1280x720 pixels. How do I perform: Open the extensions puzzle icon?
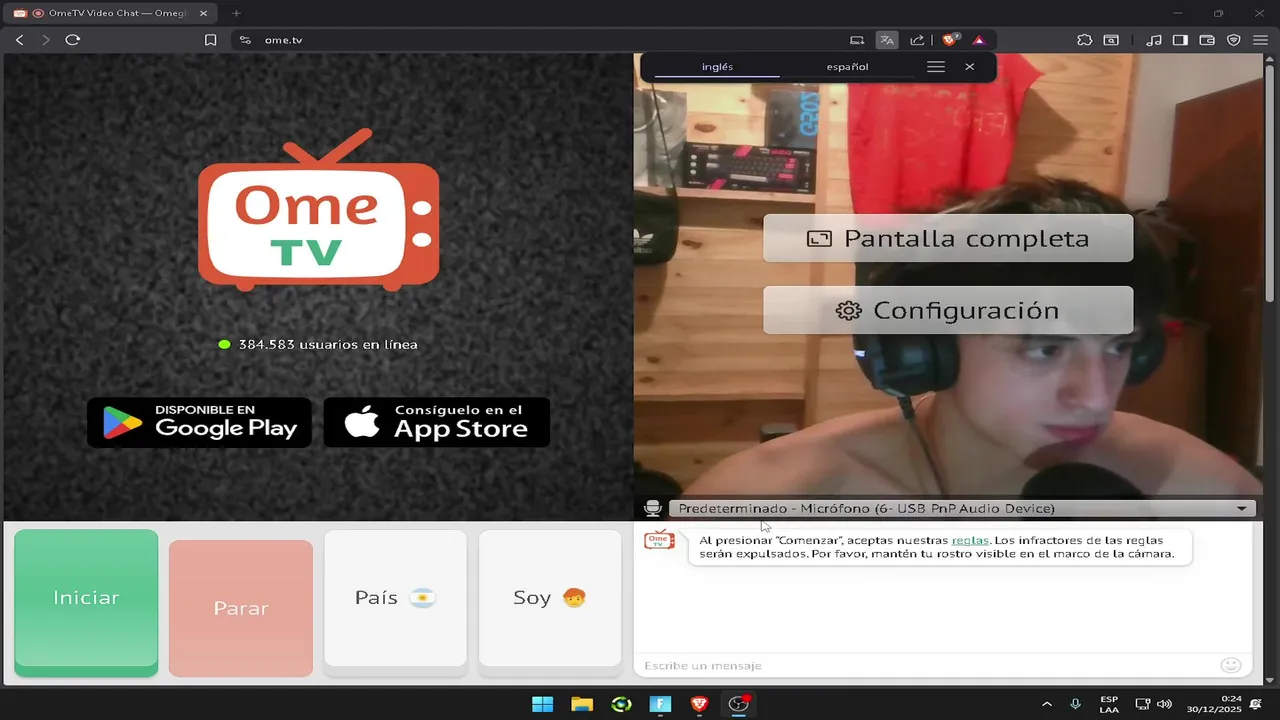[1085, 40]
